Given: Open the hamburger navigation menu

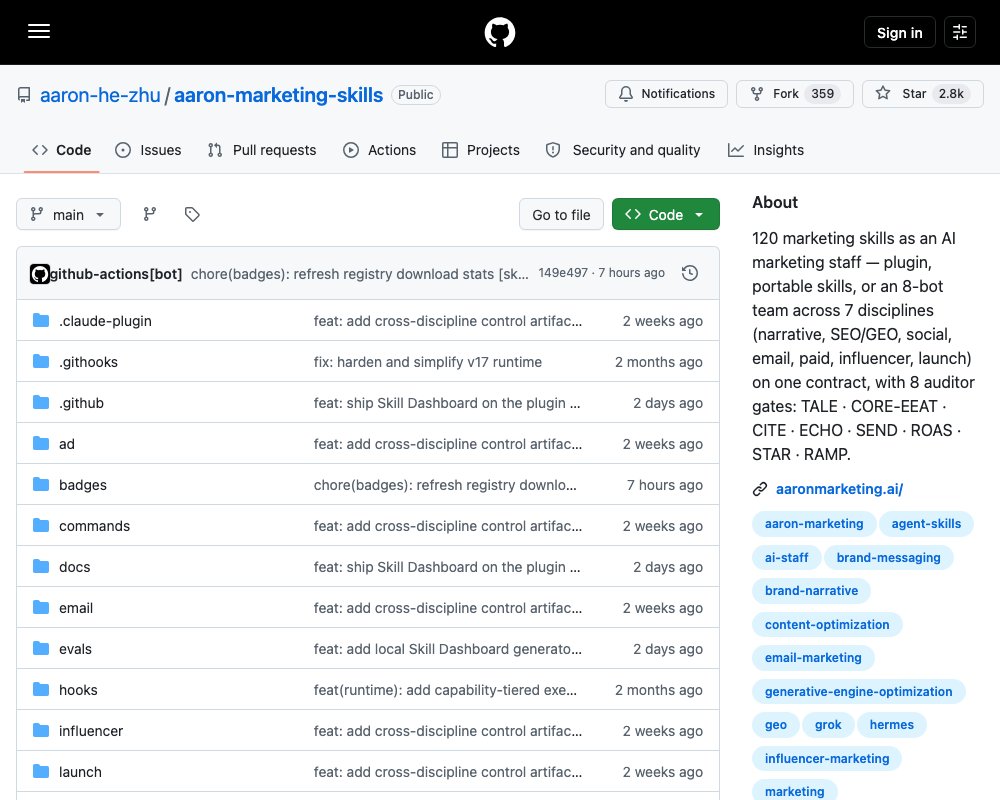Looking at the screenshot, I should pos(39,31).
